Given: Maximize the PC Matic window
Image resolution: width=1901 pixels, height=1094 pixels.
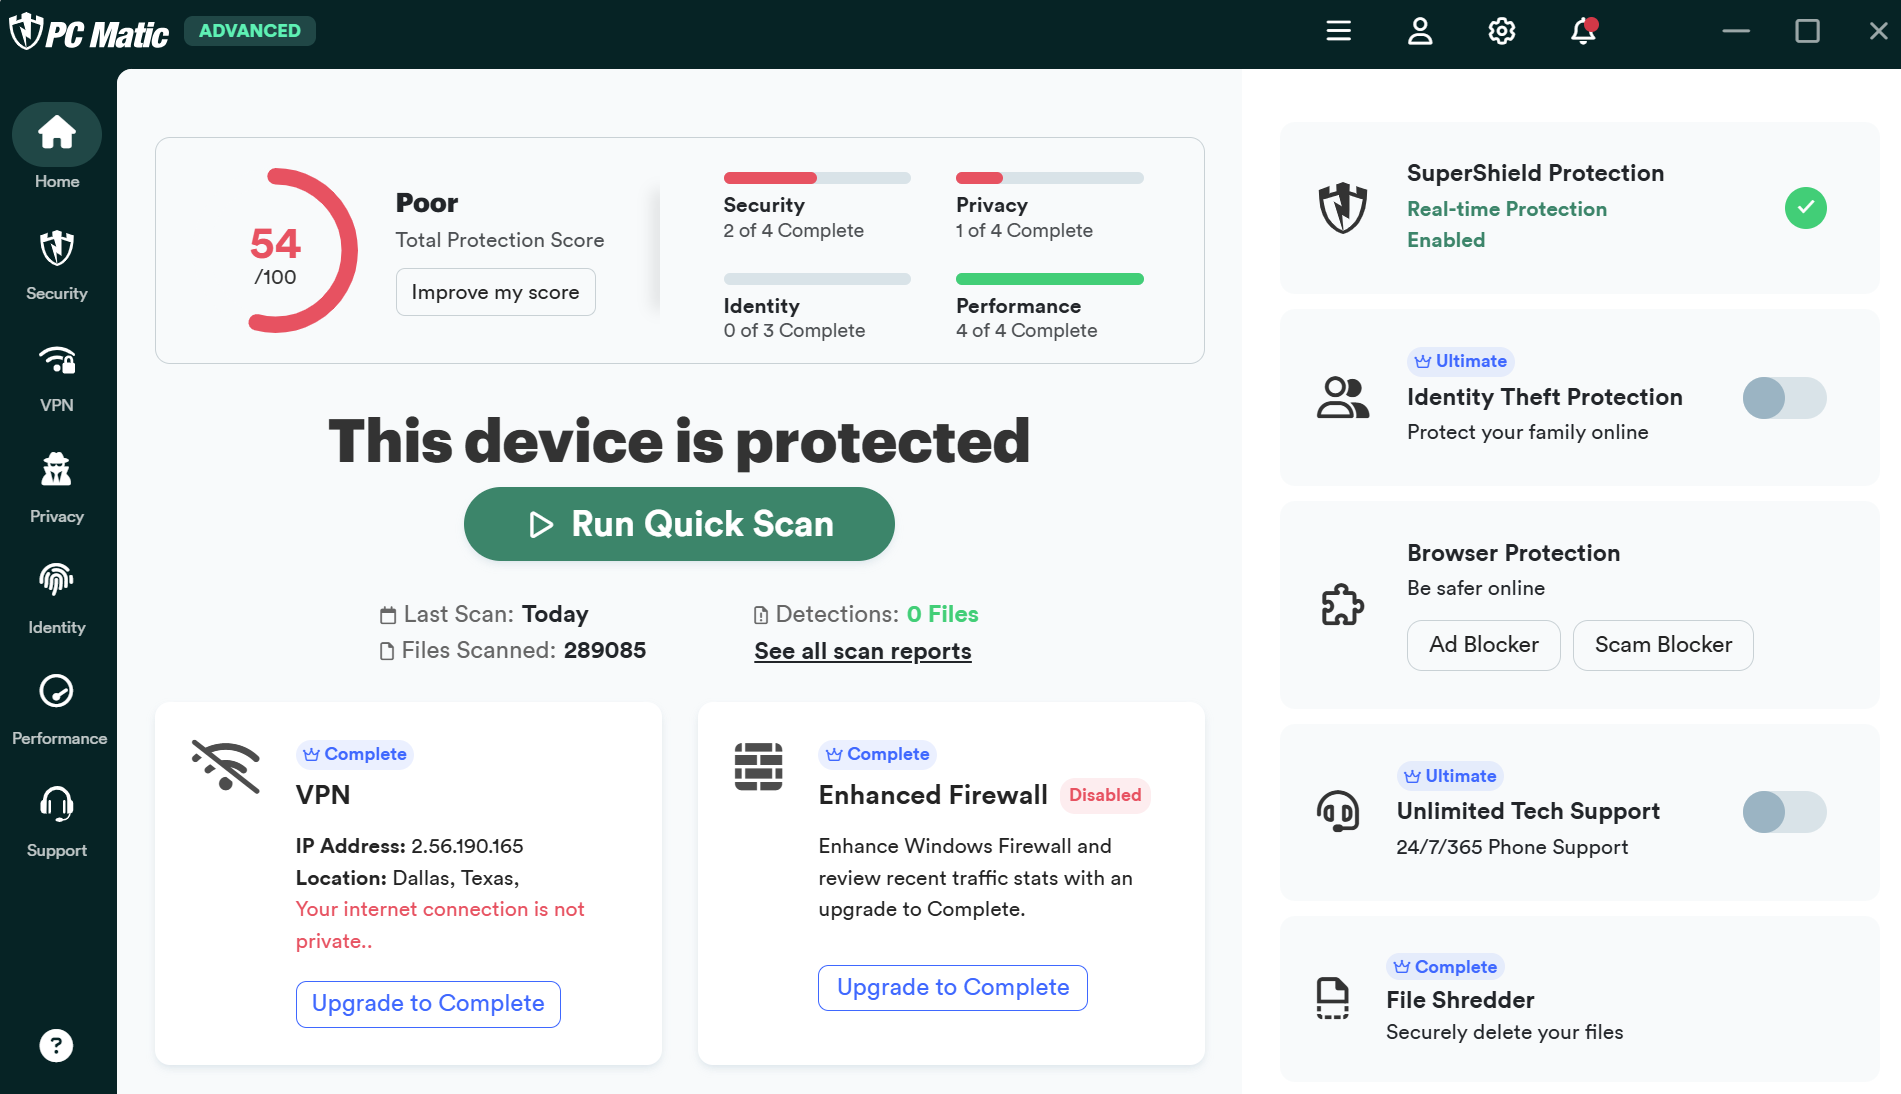Looking at the screenshot, I should tap(1807, 31).
